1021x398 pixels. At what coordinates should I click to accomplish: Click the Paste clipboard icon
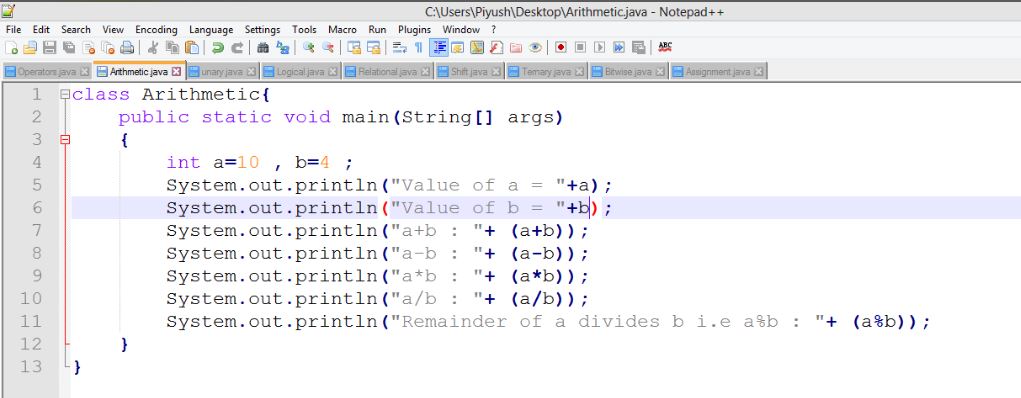[x=192, y=48]
